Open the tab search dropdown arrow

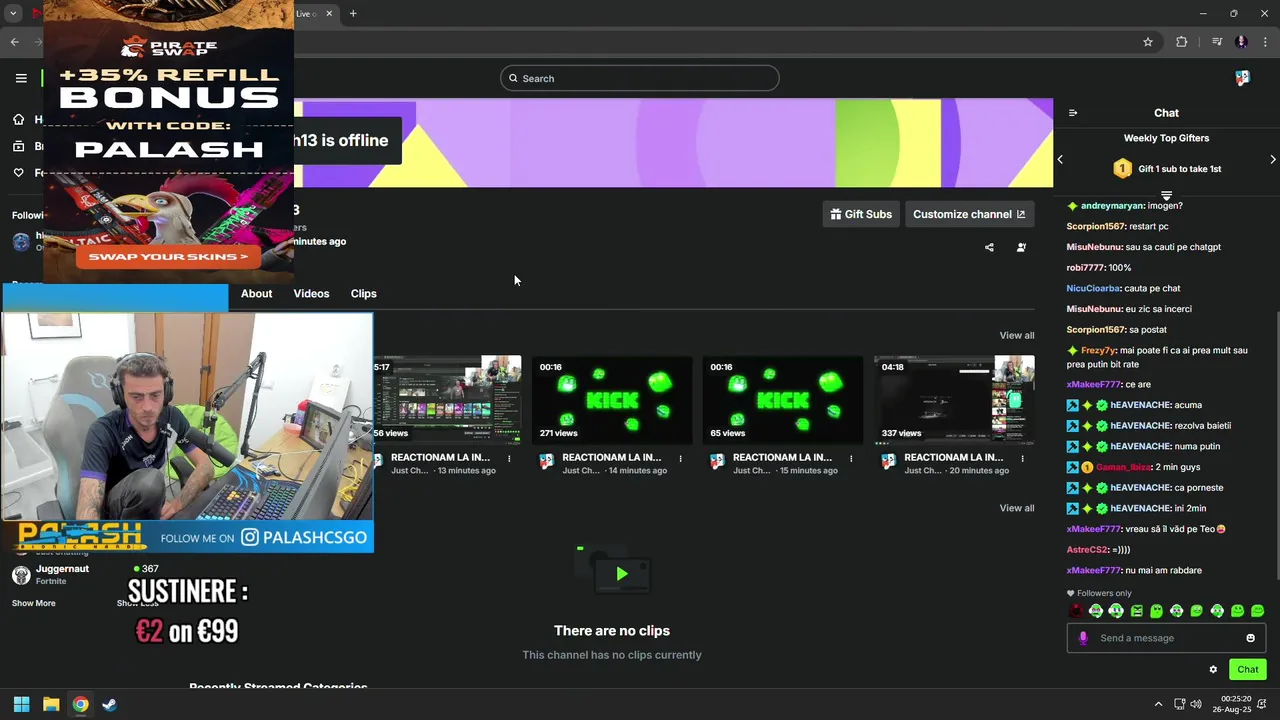[x=13, y=13]
